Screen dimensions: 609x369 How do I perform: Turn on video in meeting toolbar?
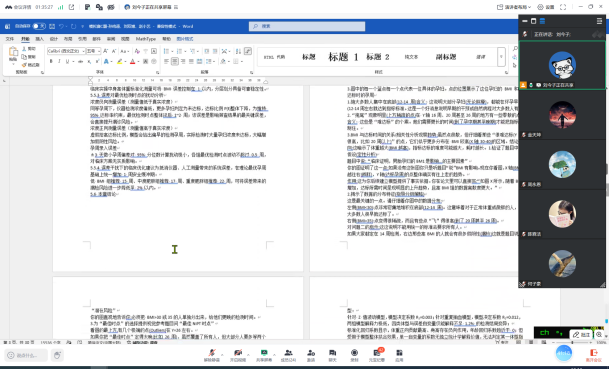(238, 355)
